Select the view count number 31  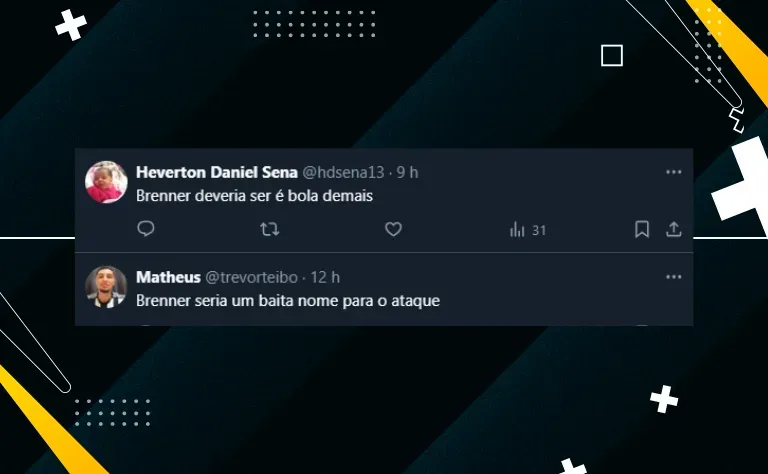(539, 230)
